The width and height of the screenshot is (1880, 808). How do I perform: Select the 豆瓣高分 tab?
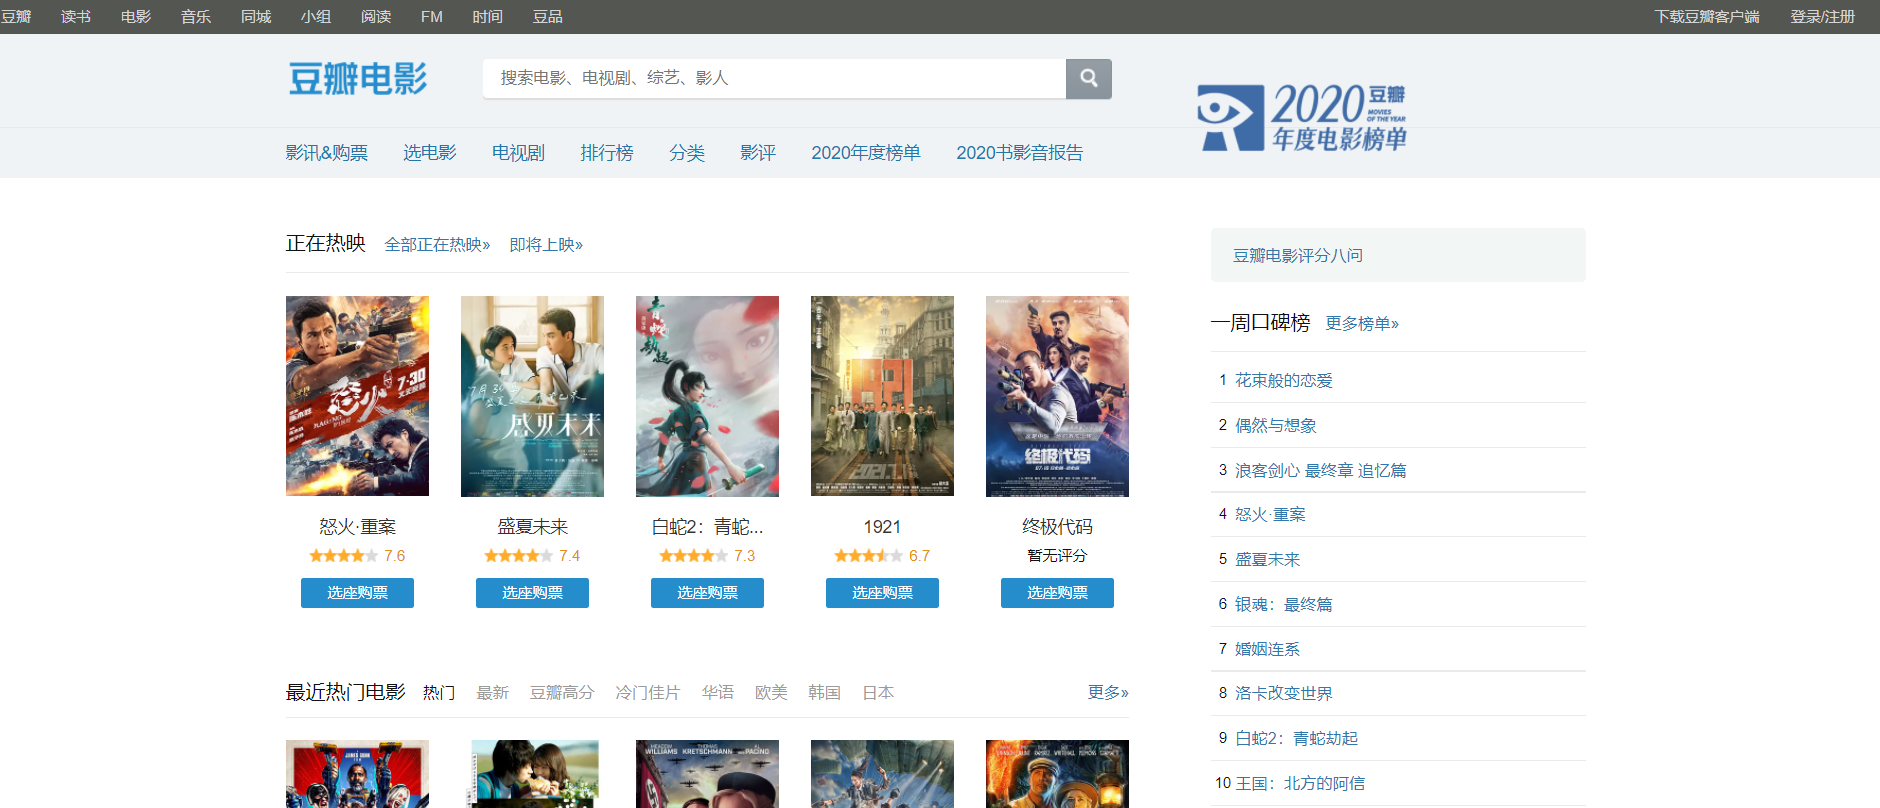[562, 693]
